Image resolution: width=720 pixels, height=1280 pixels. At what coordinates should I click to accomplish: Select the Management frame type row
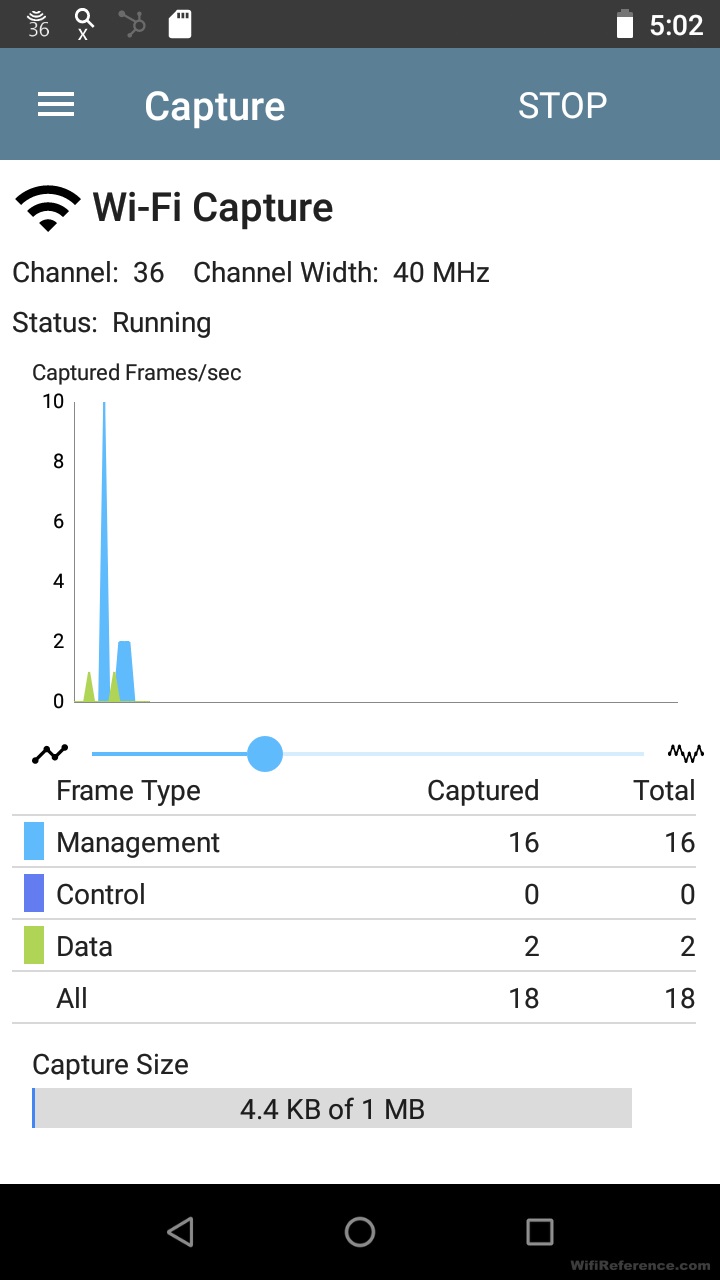coord(360,842)
